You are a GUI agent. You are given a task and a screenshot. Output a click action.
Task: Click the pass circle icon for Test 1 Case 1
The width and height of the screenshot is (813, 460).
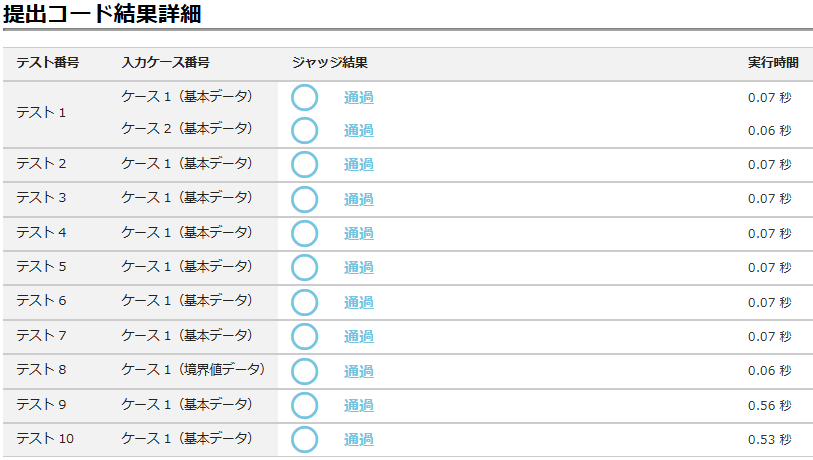tap(304, 97)
